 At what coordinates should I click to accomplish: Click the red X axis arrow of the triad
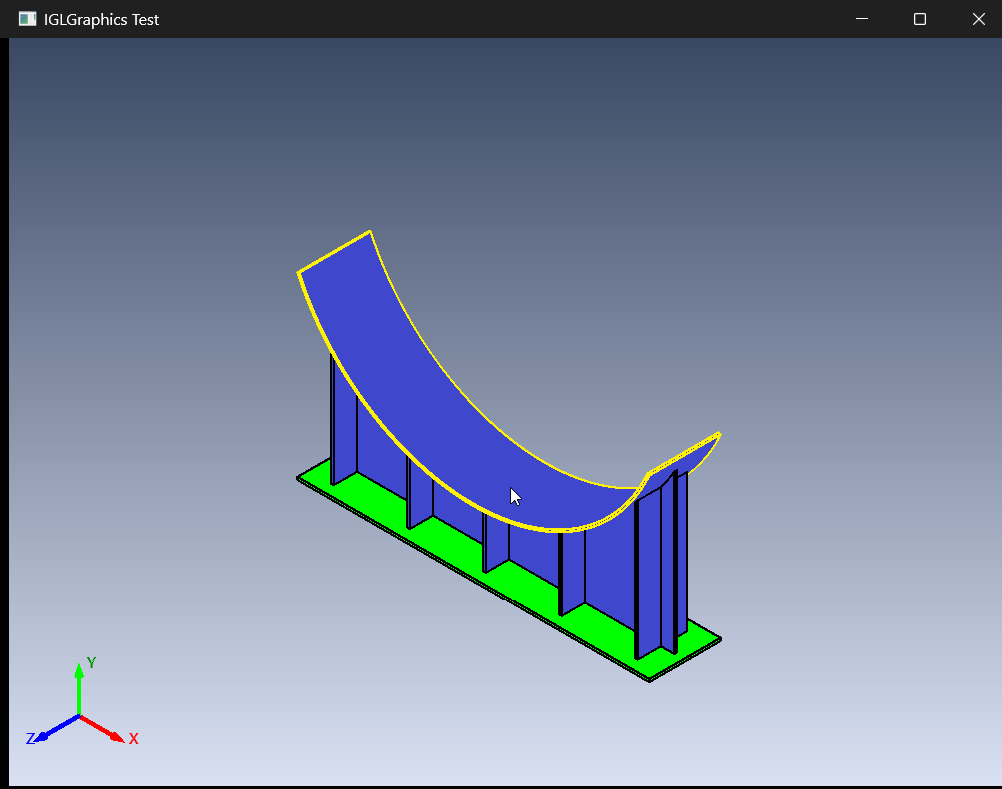[x=102, y=729]
